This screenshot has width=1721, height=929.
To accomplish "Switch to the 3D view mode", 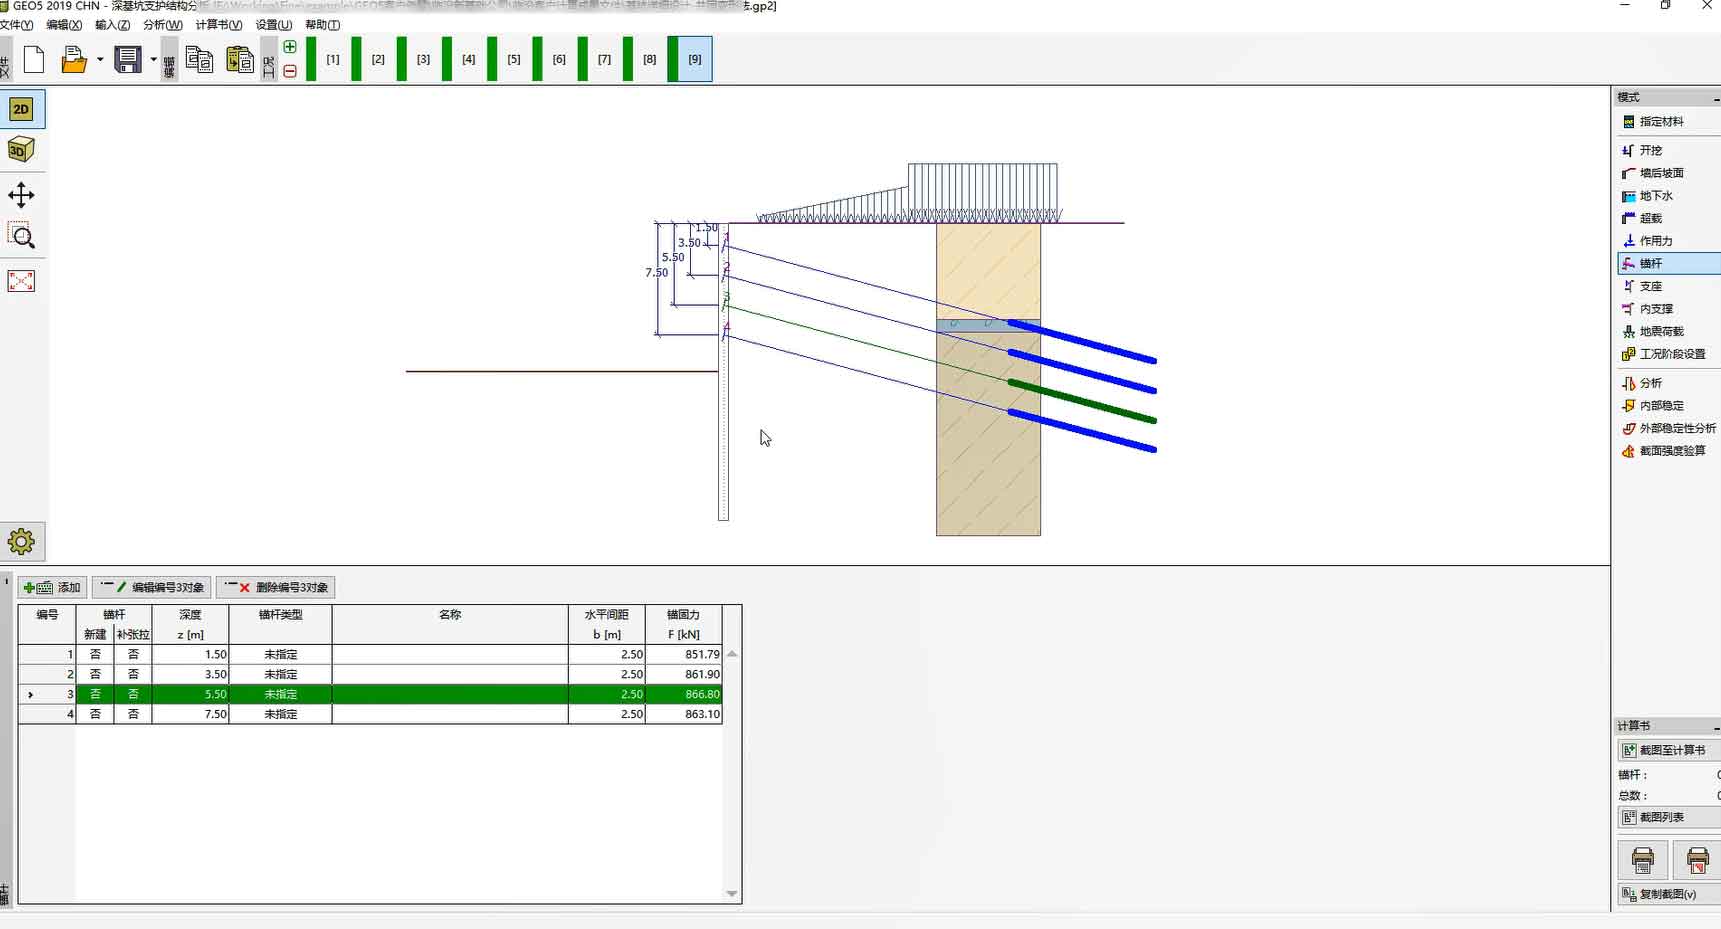I will 21,150.
